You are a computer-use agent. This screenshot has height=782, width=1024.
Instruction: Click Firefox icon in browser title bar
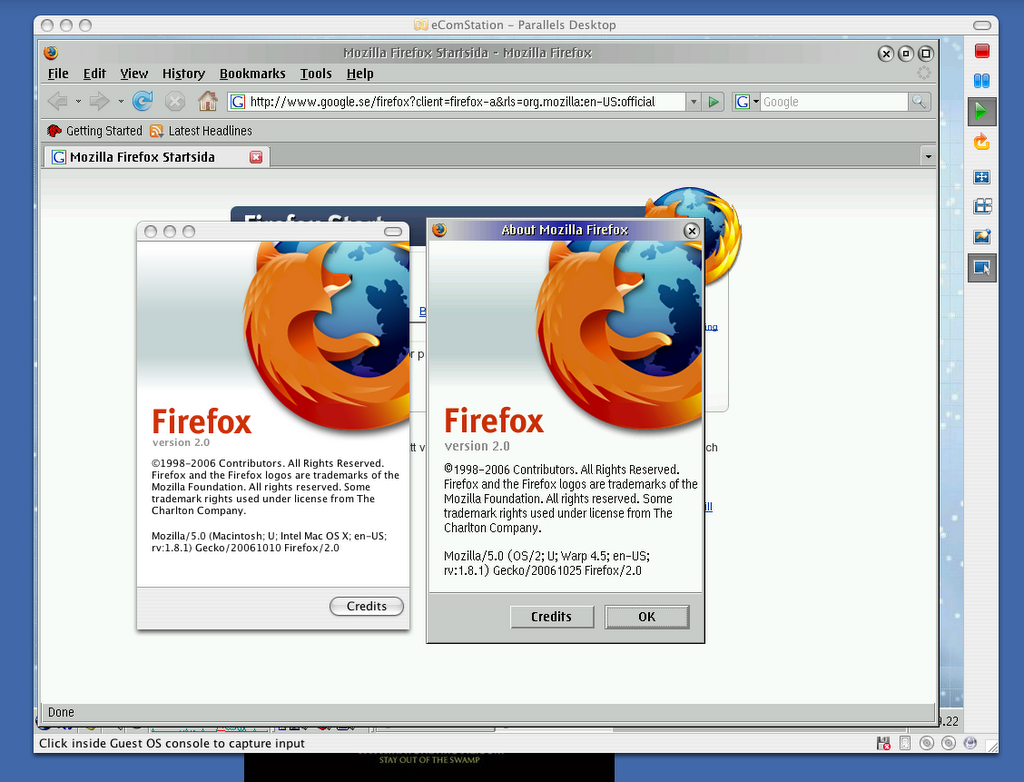point(51,52)
